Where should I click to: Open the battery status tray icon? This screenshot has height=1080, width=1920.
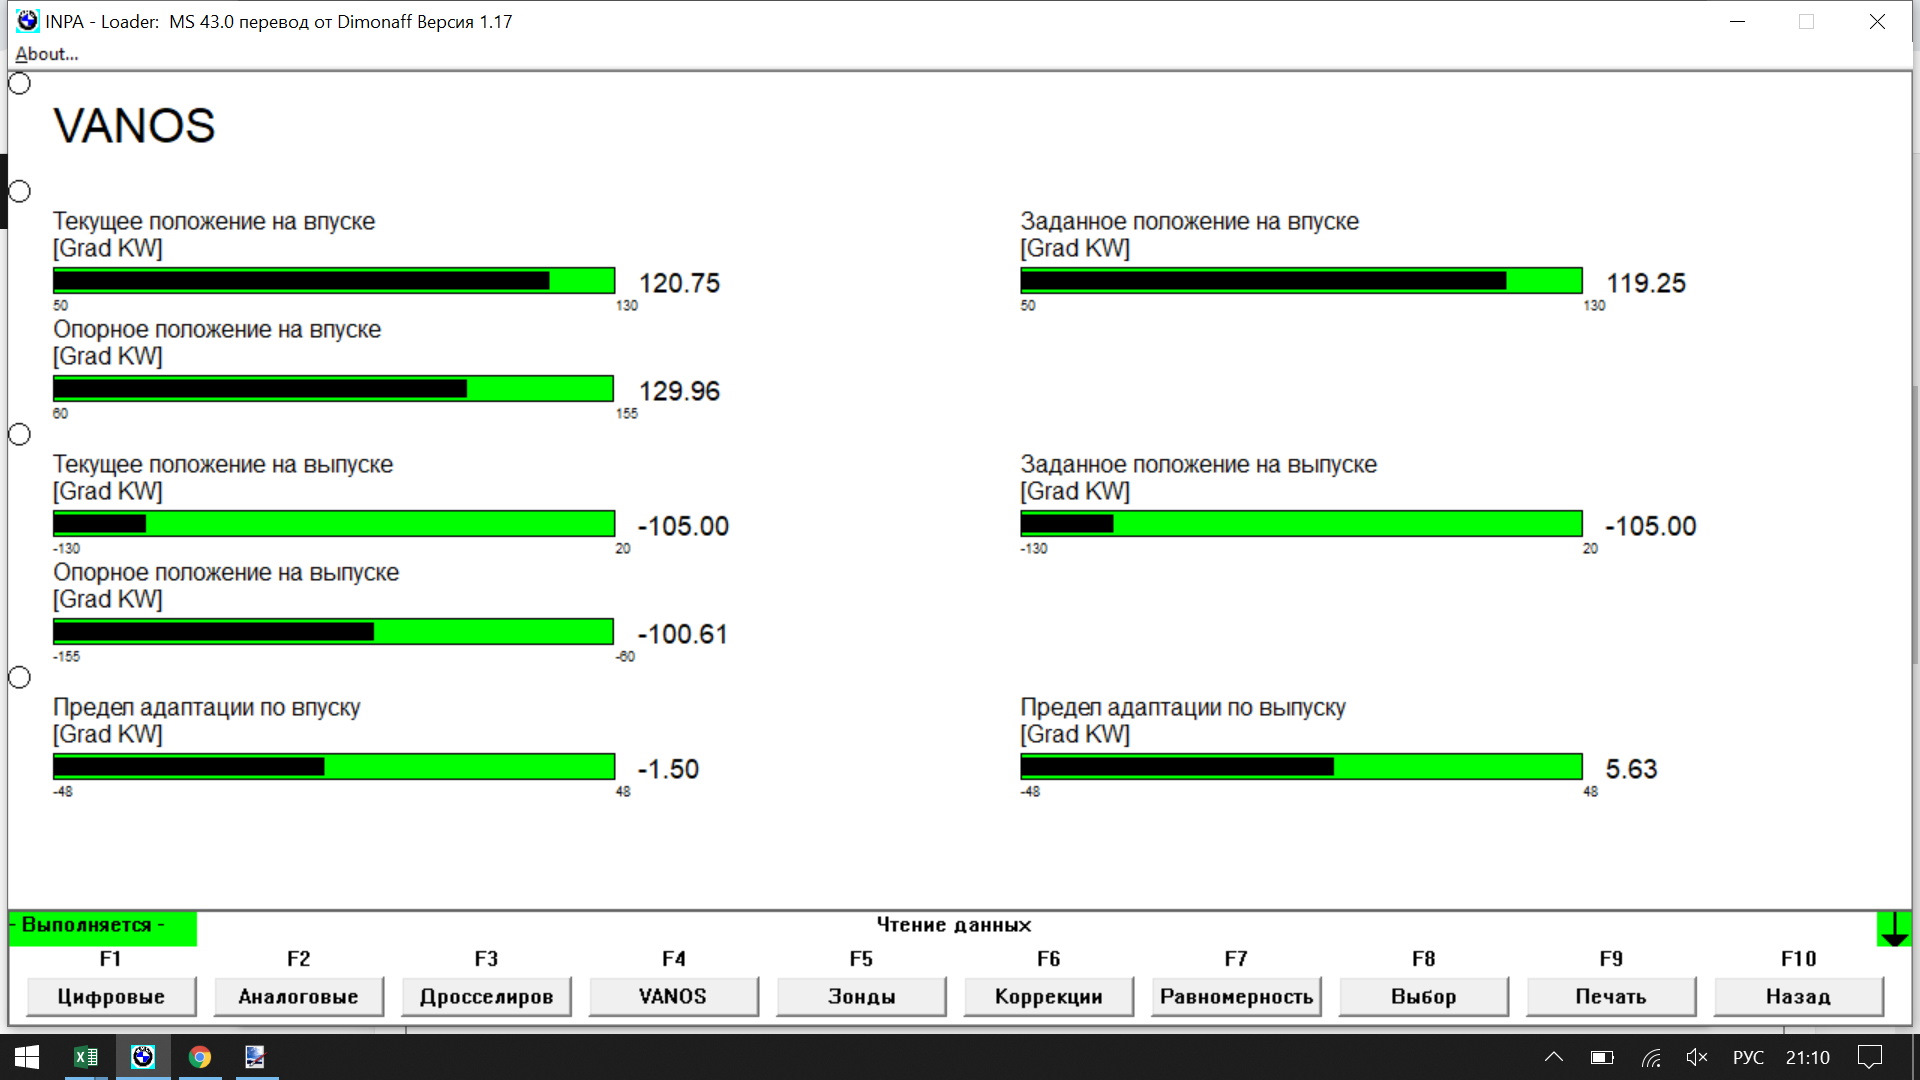1602,1057
